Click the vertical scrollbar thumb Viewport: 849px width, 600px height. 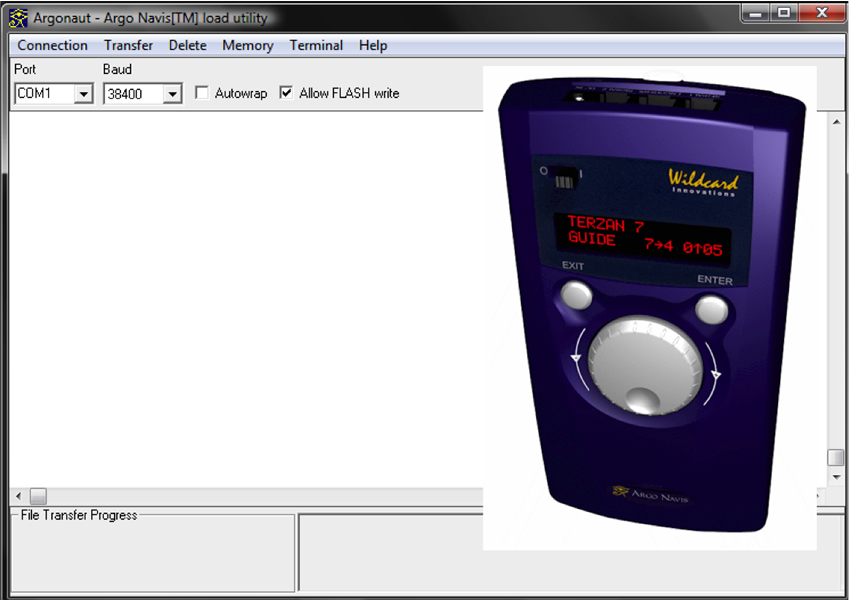click(x=836, y=458)
